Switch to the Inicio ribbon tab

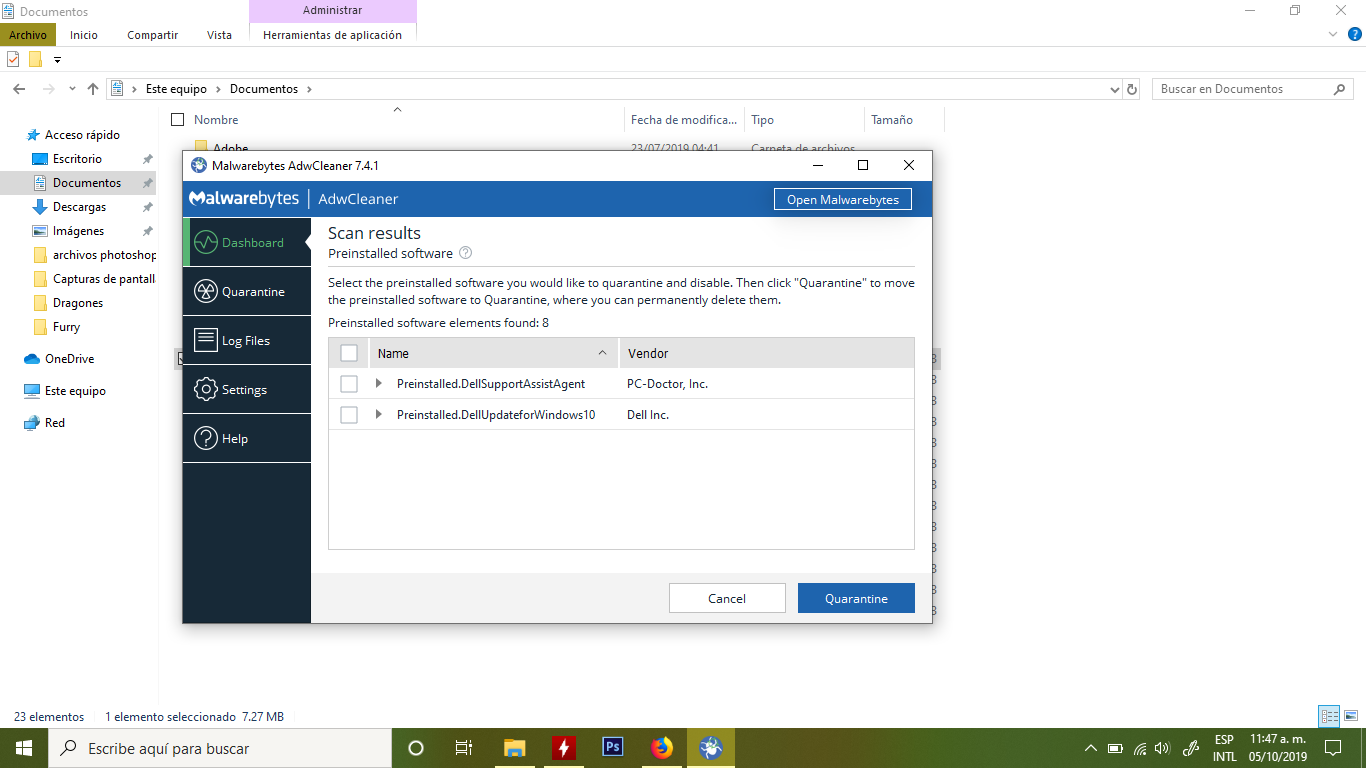[84, 35]
